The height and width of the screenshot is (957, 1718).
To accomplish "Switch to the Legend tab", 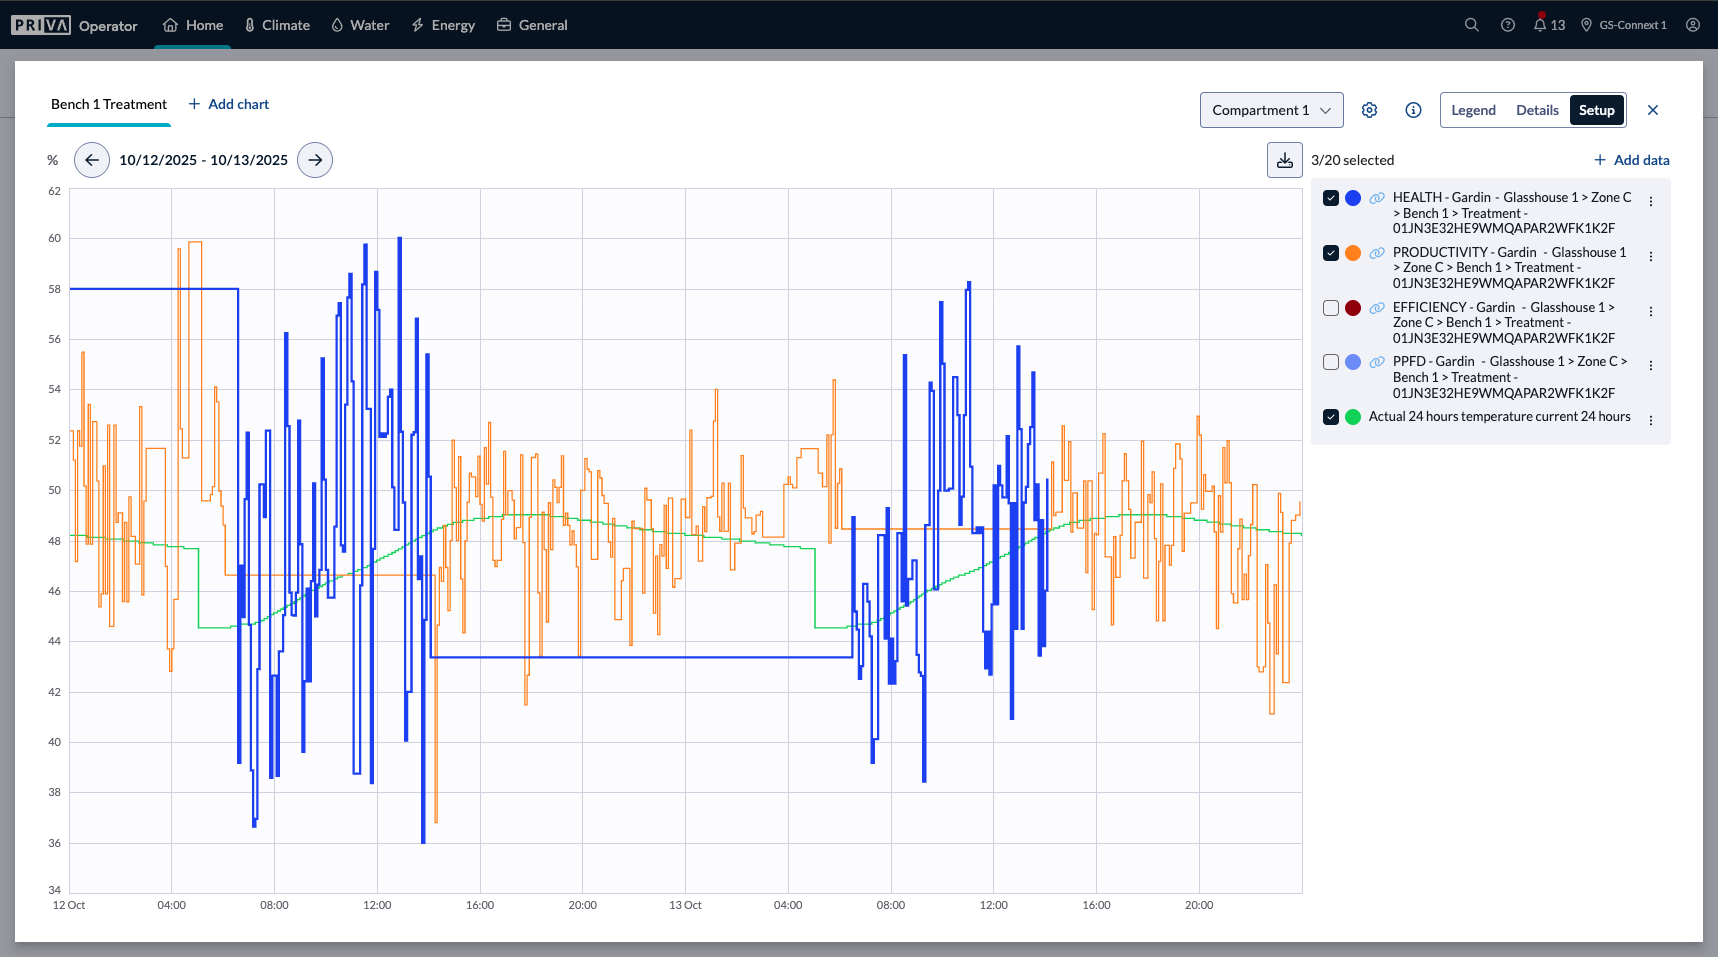I will coord(1473,110).
